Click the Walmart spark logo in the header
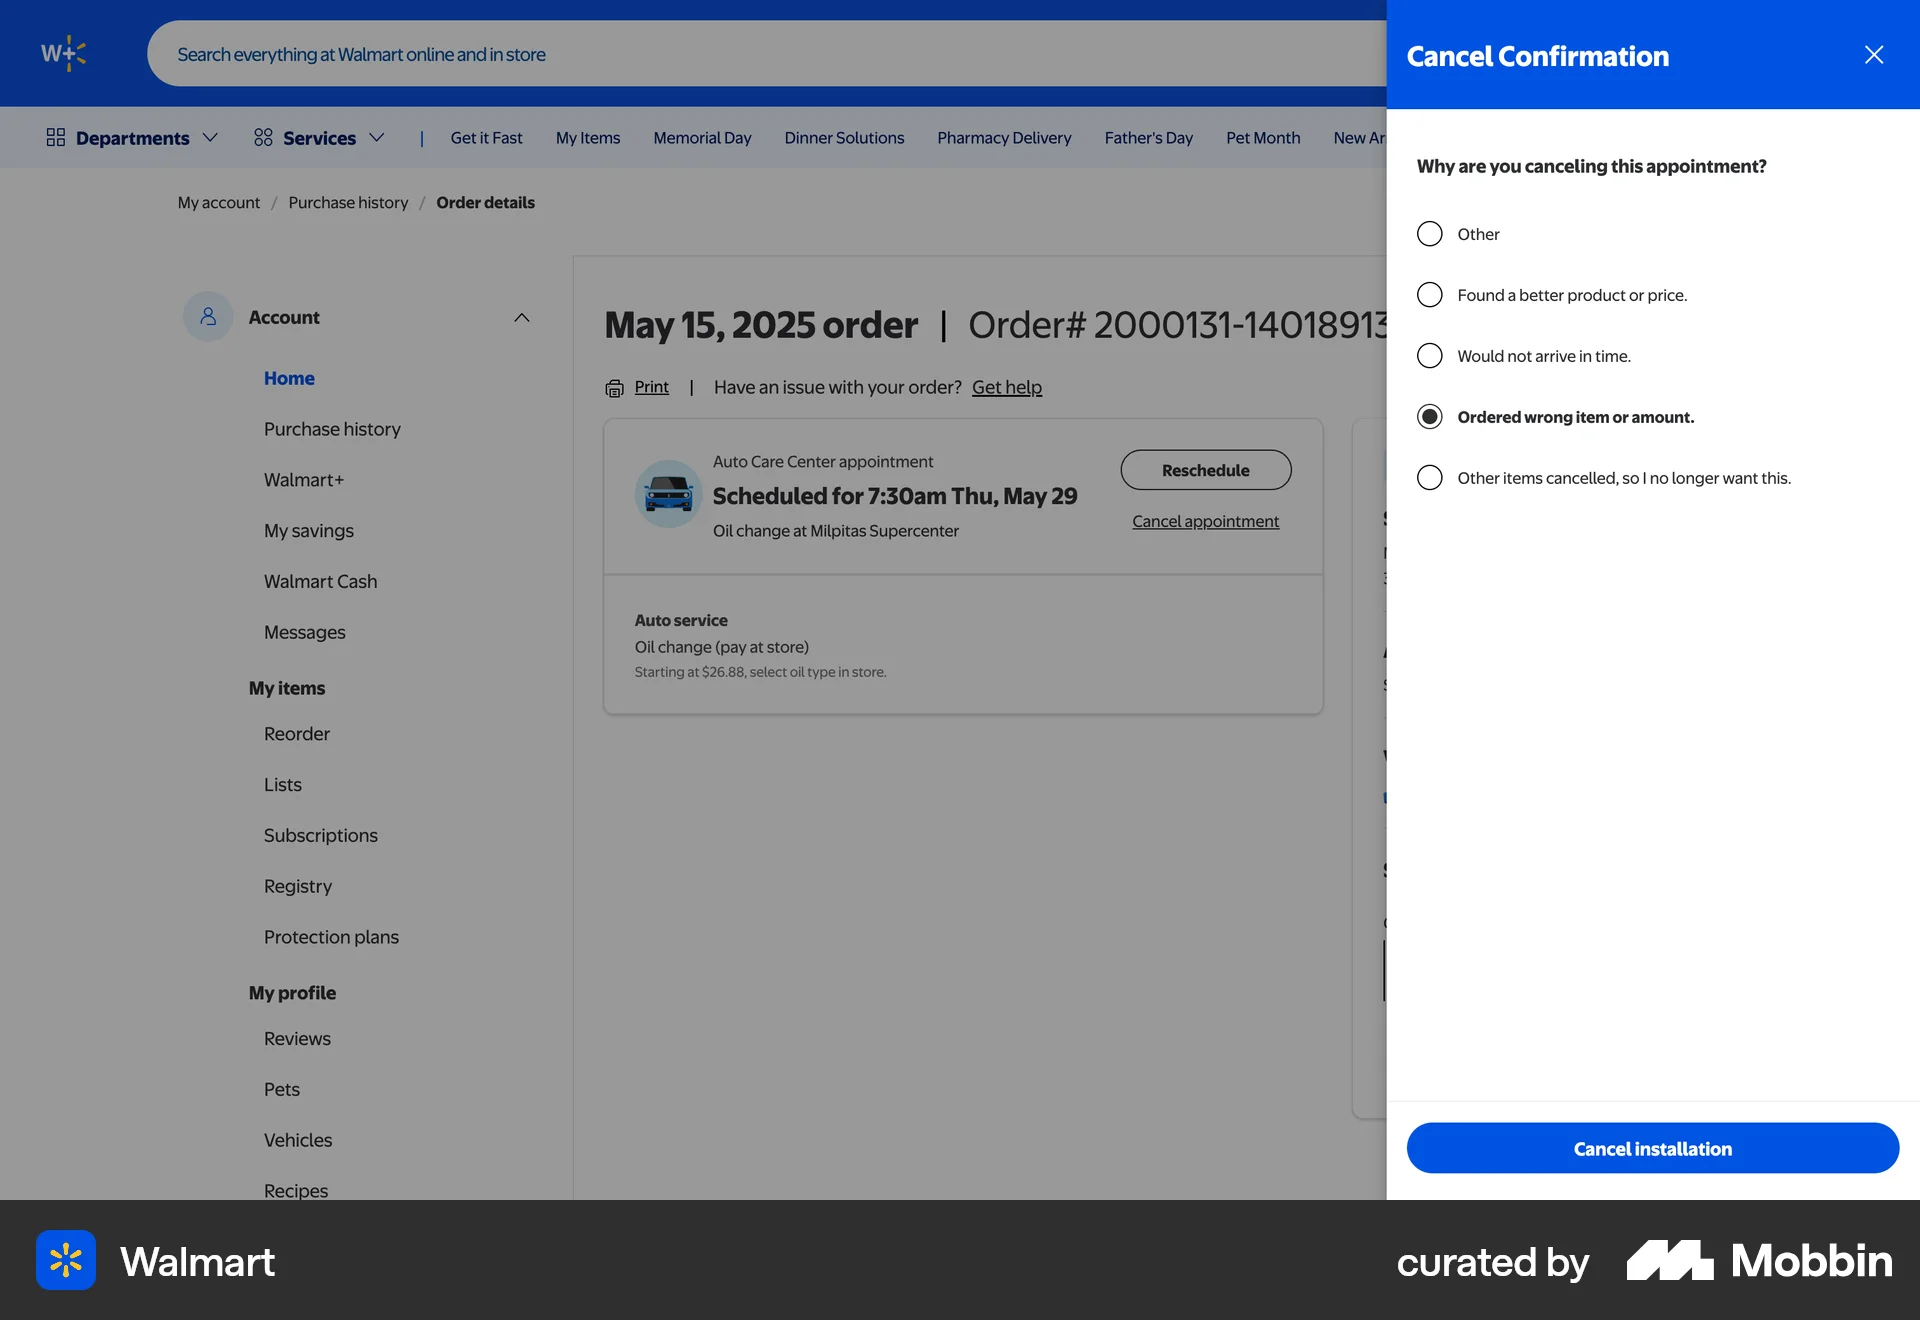1920x1320 pixels. (63, 53)
